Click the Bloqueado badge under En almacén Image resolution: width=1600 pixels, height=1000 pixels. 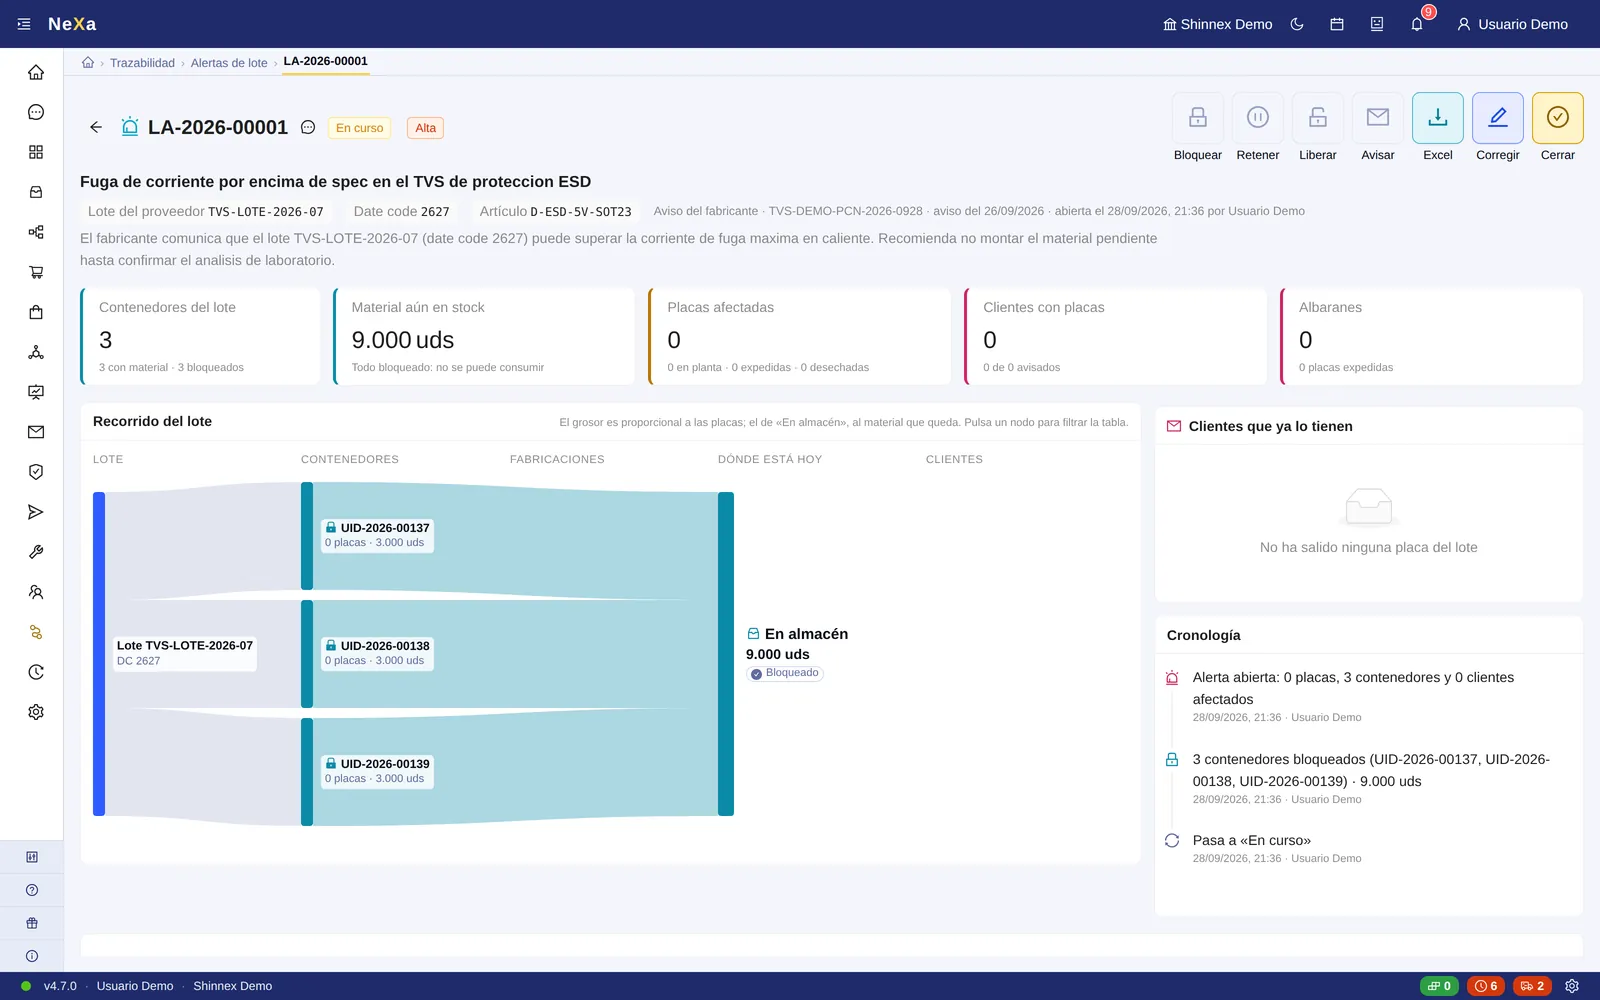785,673
